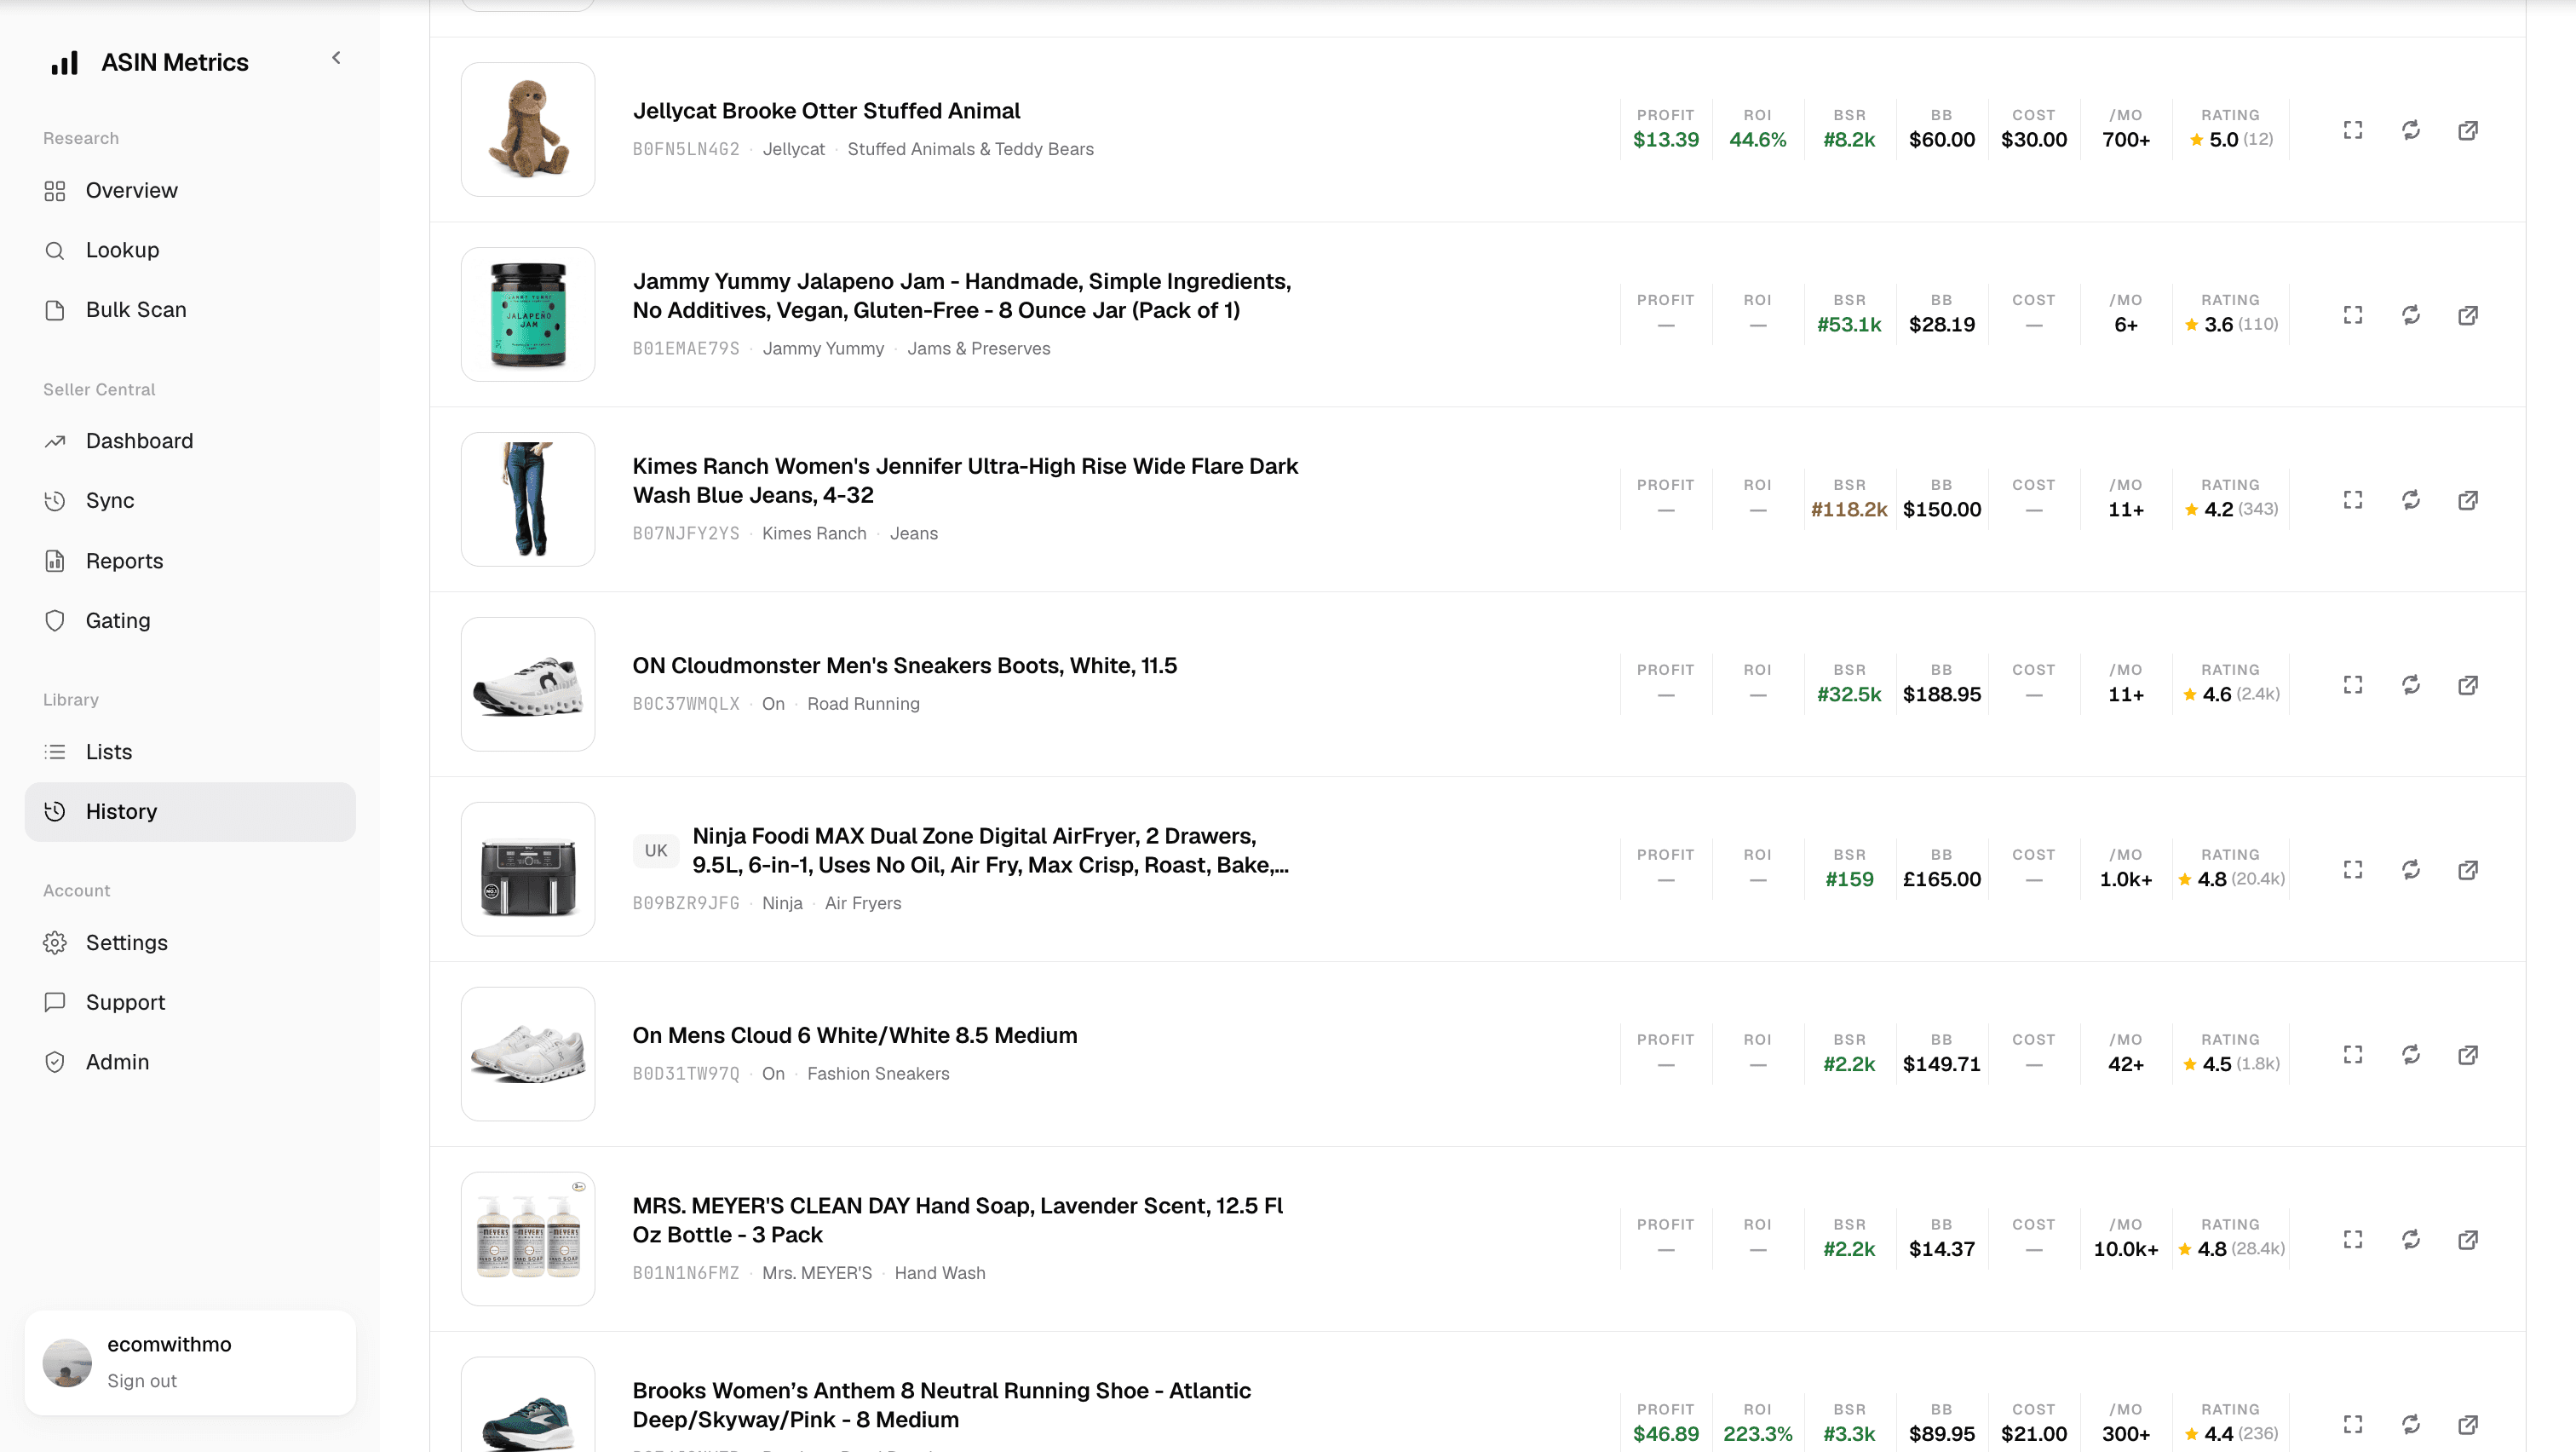Screen dimensions: 2576x1452
Task: Select the History menu item
Action: coord(190,812)
